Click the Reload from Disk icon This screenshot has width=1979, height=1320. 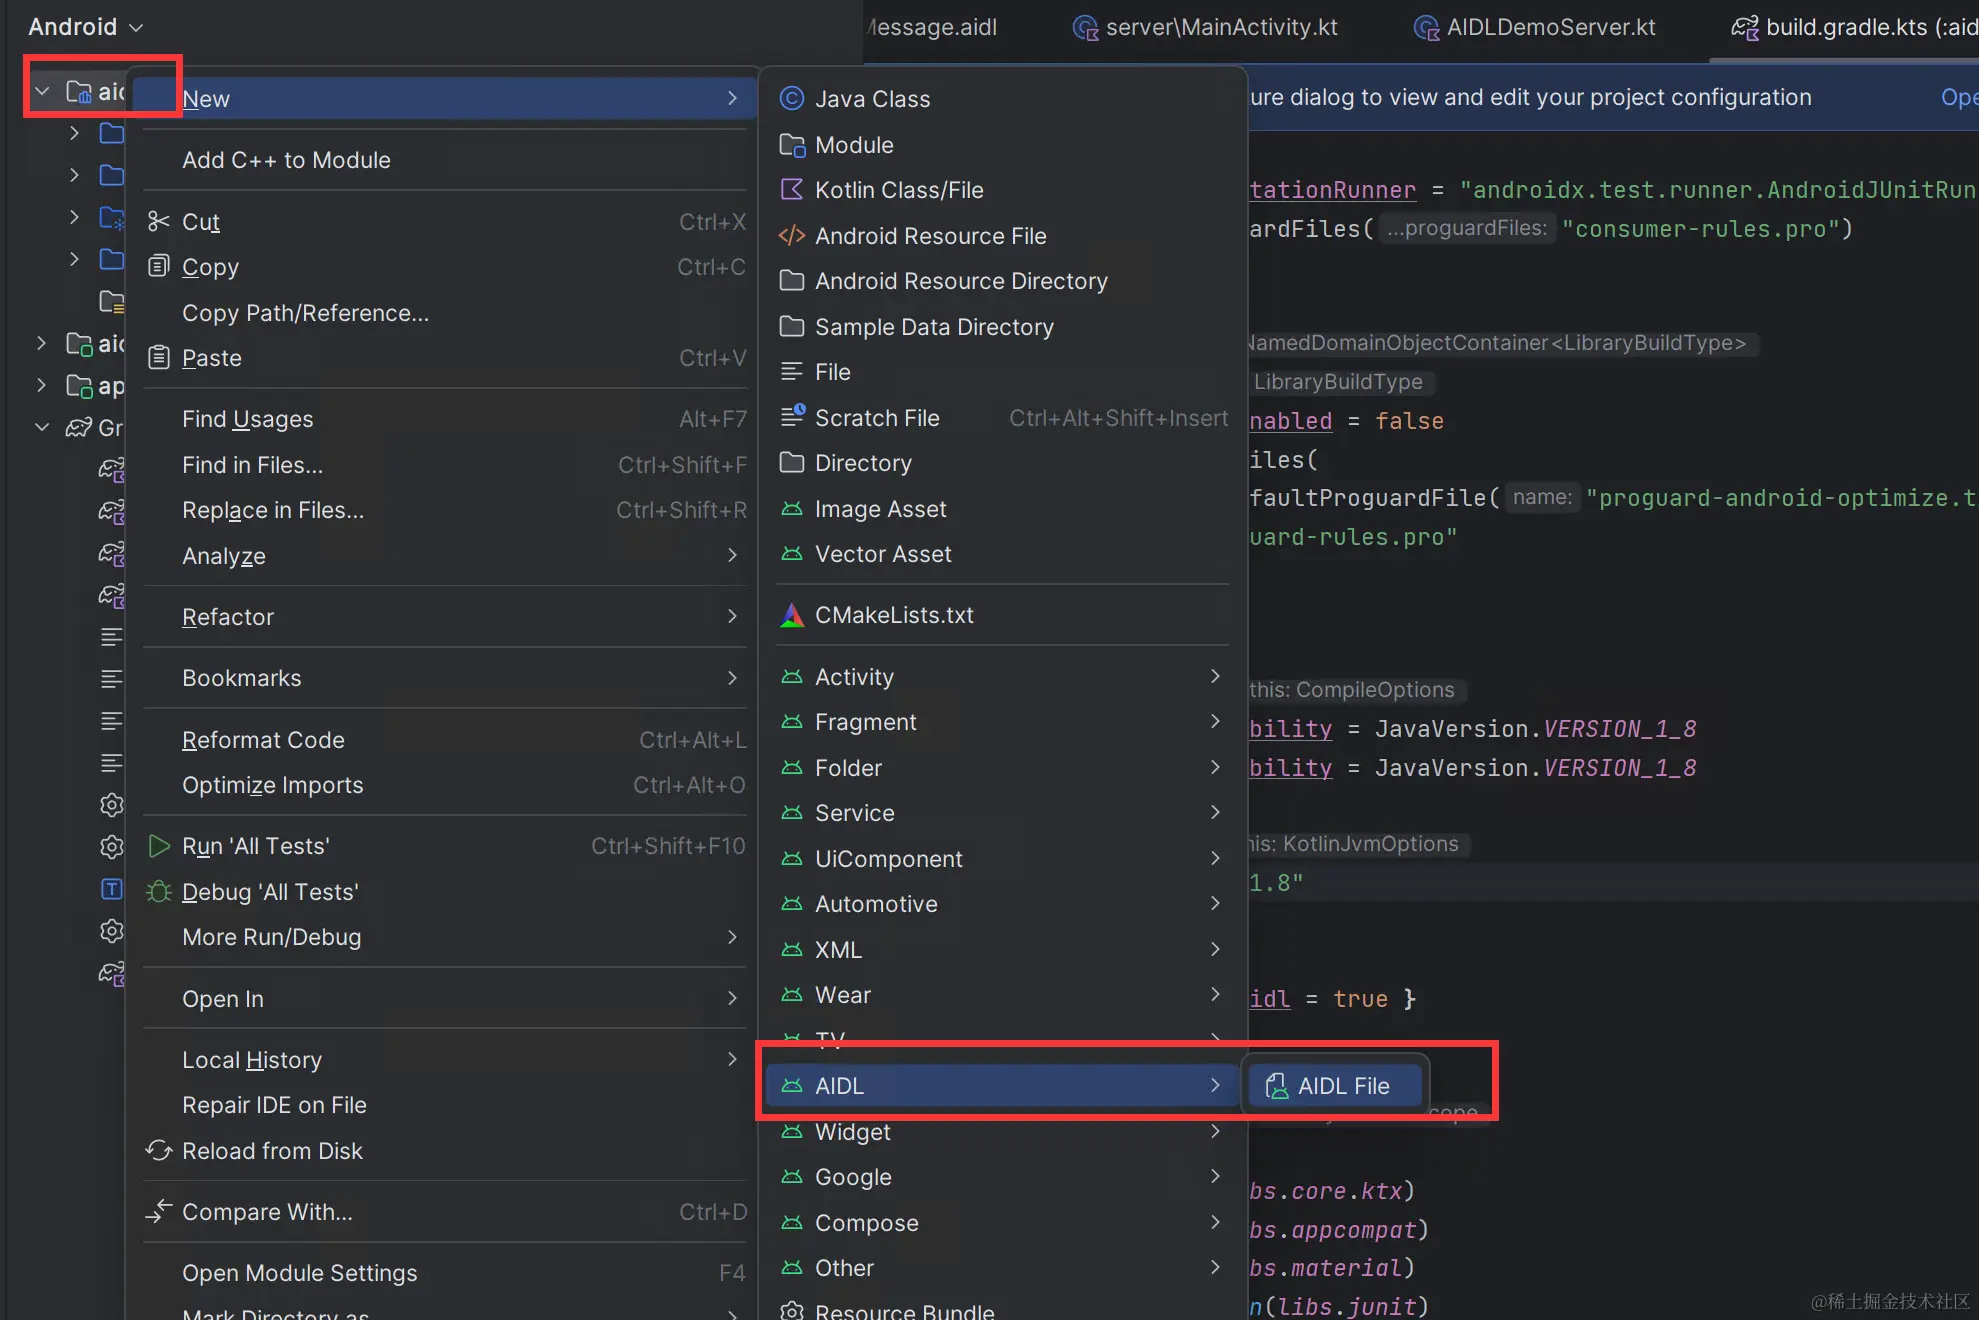click(x=158, y=1150)
